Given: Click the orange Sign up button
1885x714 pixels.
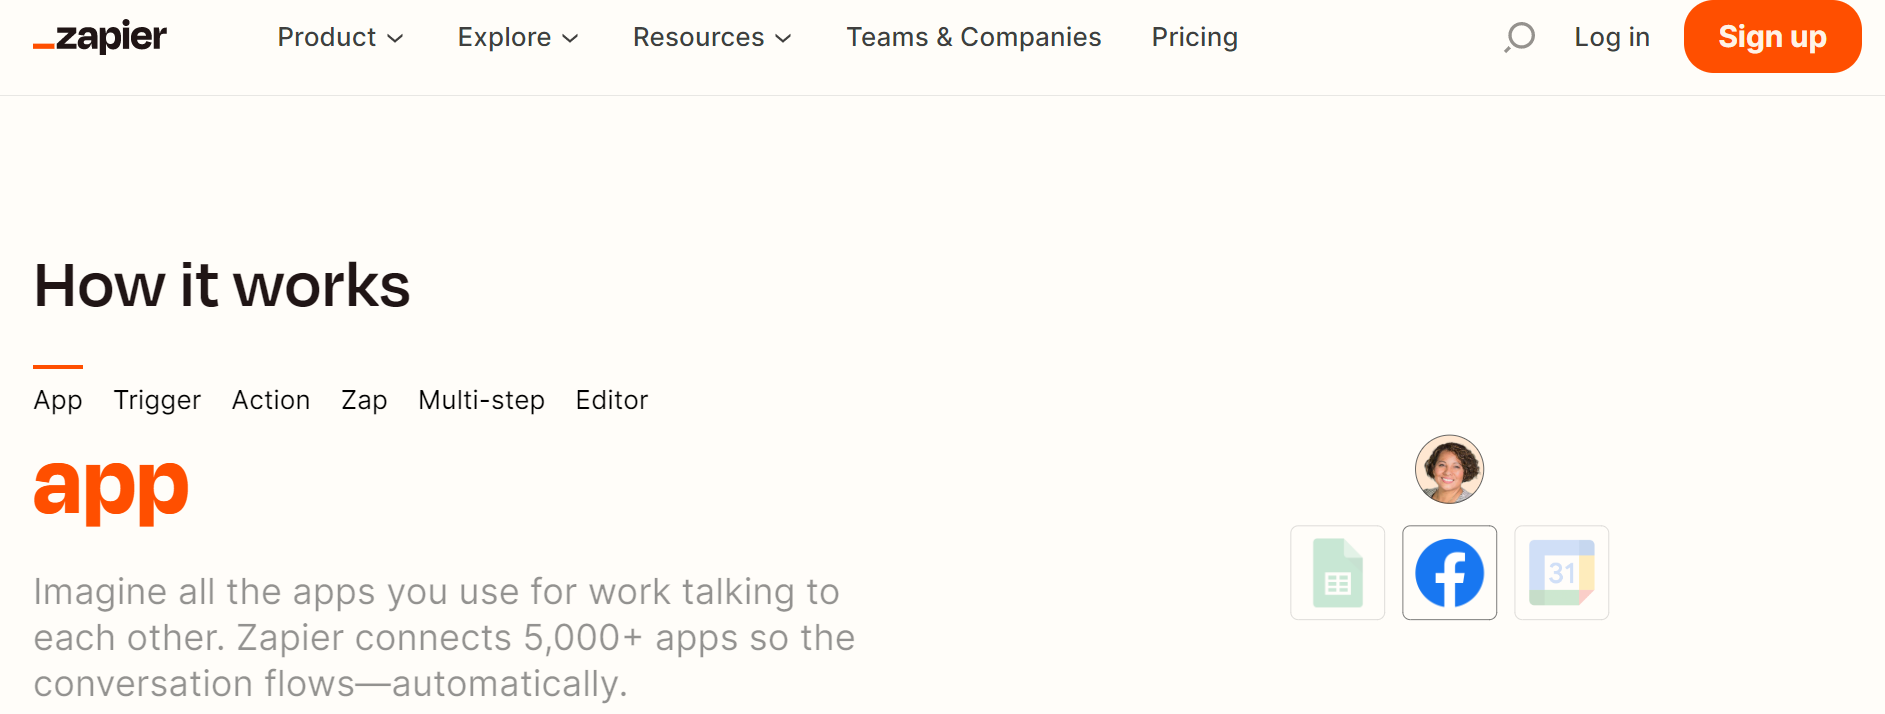Looking at the screenshot, I should [x=1772, y=37].
